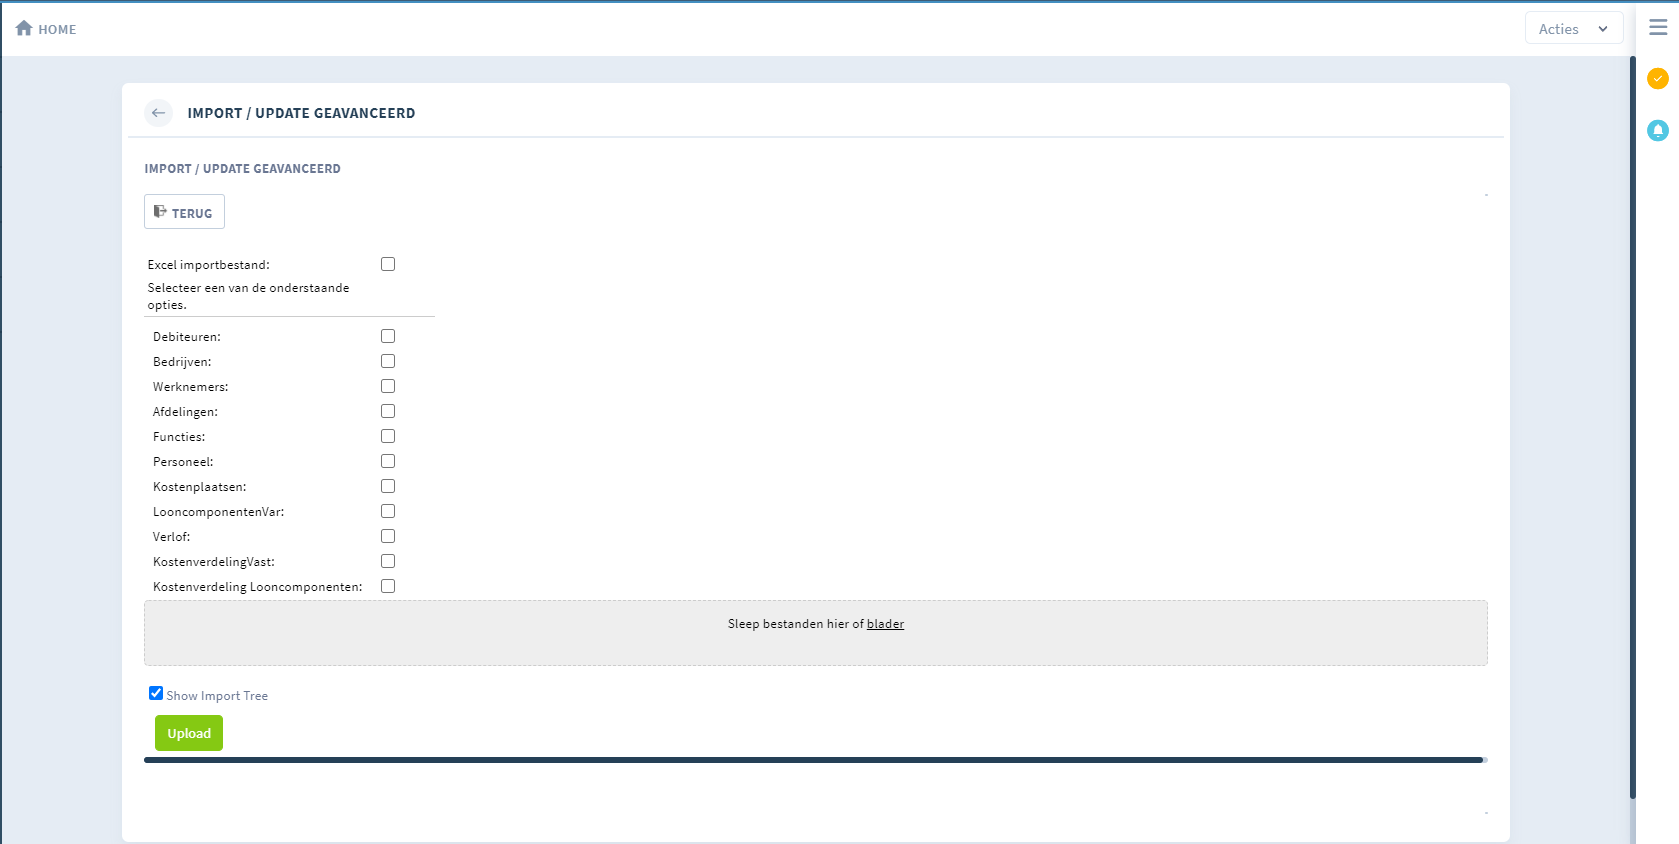Click the 'Kostenplaatsen:' label text
1679x844 pixels.
pos(199,487)
